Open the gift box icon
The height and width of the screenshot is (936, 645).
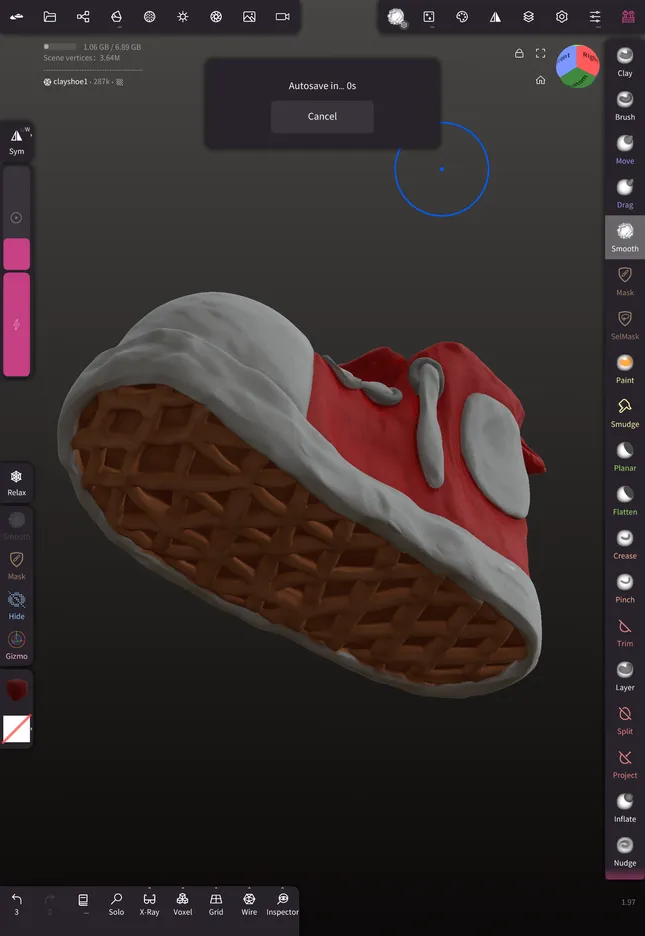(x=628, y=17)
